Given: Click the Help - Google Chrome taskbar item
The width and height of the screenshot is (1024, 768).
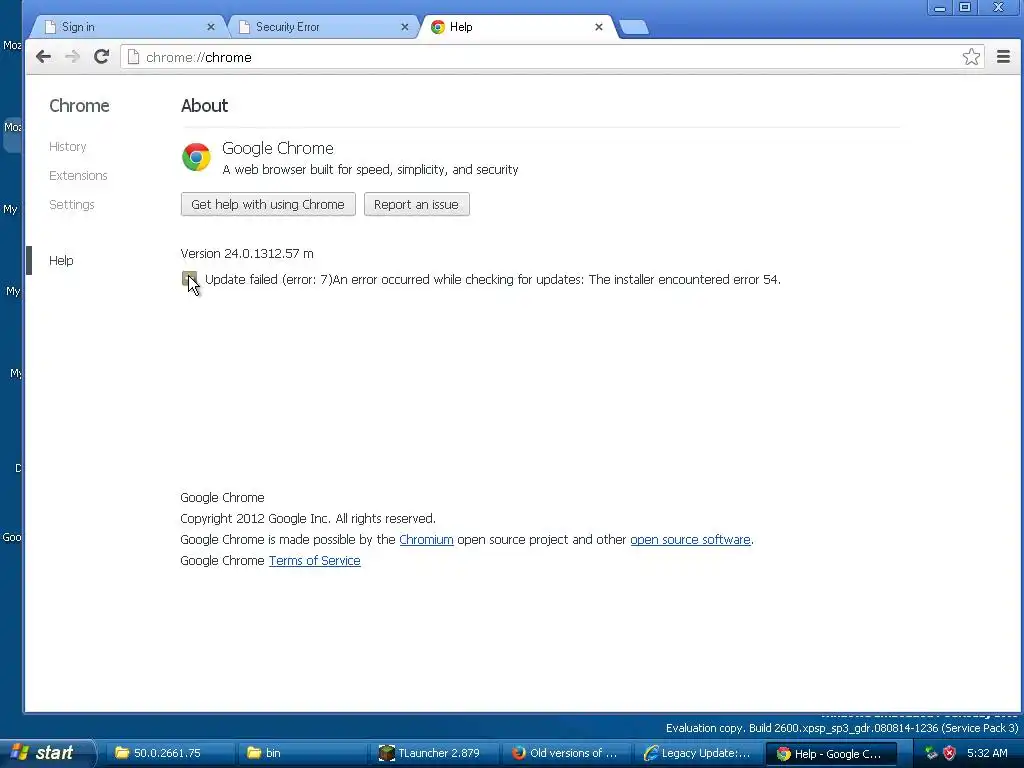Looking at the screenshot, I should pos(829,753).
